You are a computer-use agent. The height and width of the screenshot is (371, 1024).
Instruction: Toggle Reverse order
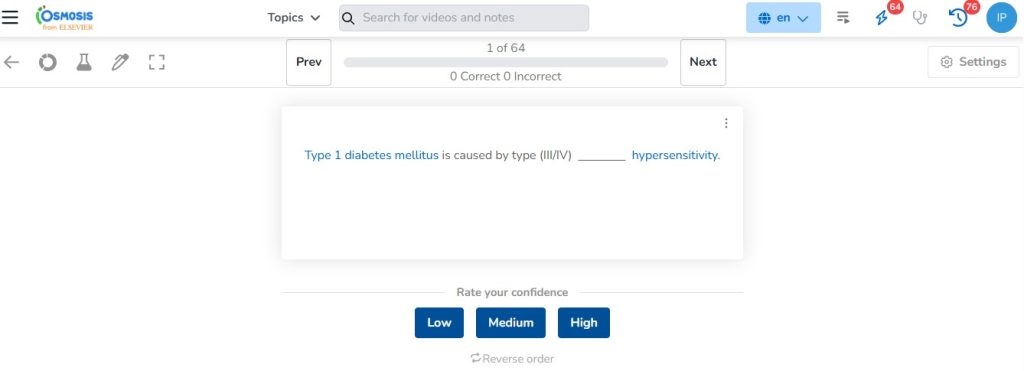tap(512, 359)
